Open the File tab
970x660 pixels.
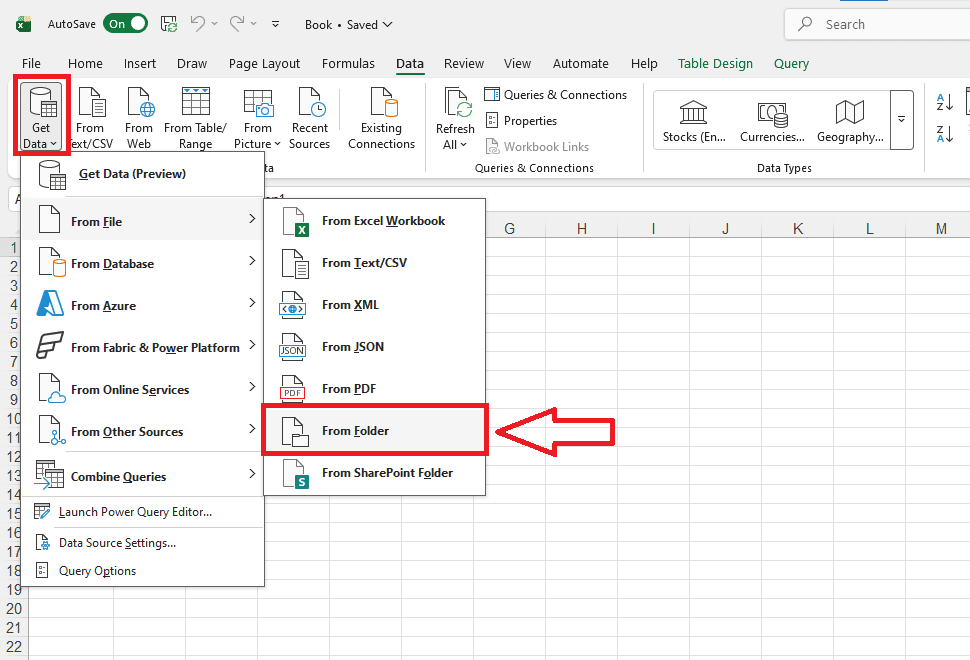31,64
